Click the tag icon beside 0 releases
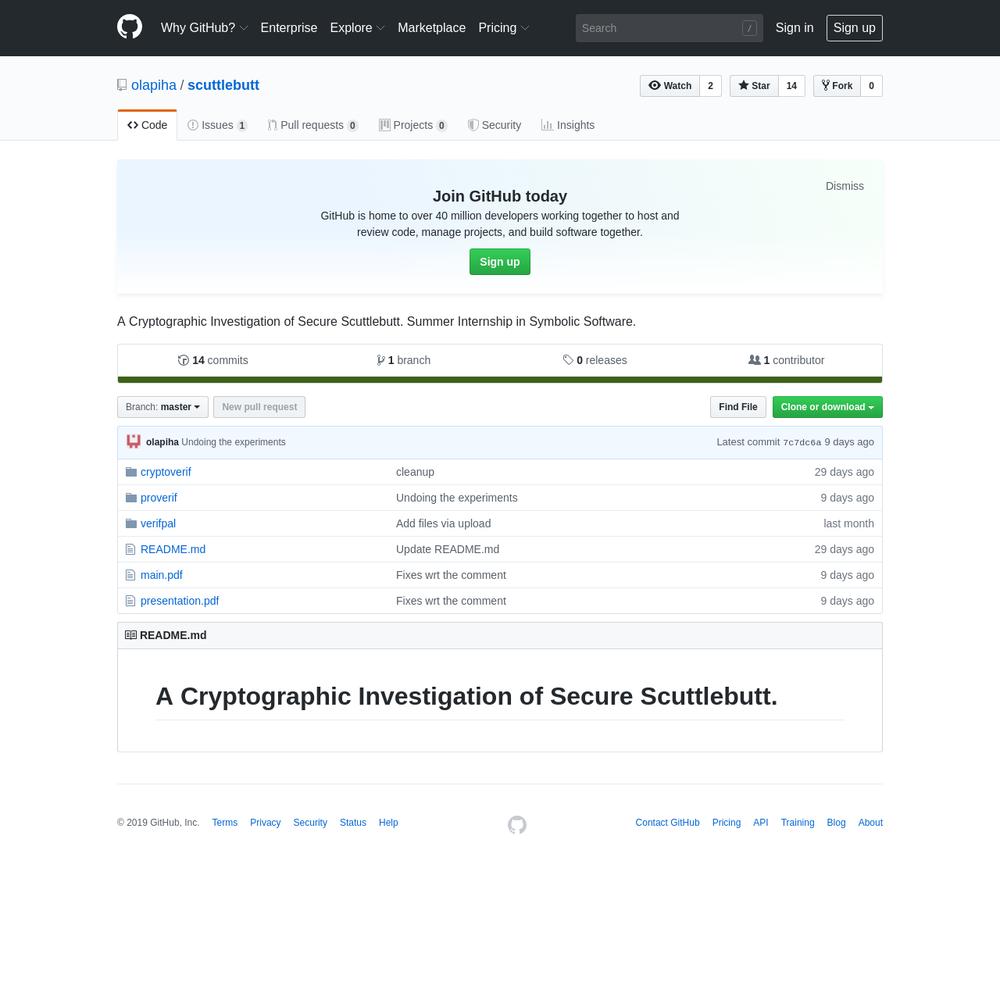The height and width of the screenshot is (1000, 1000). (568, 360)
